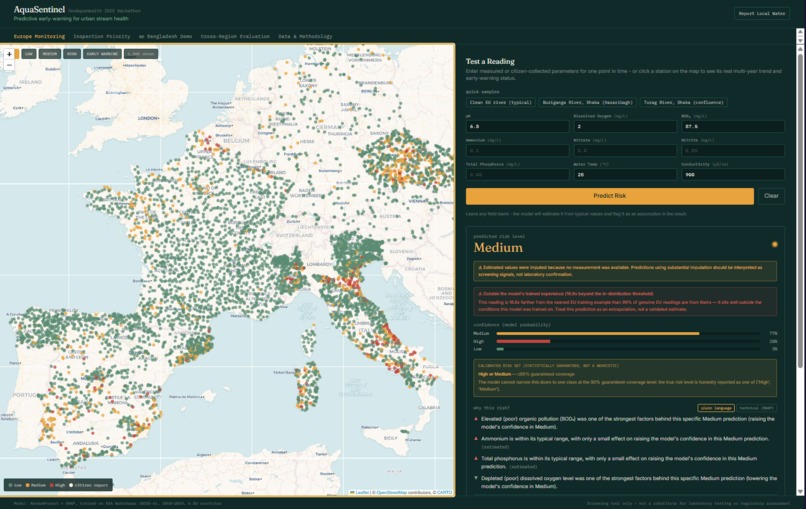Focus the Dissolved Oxygen input field

tap(625, 126)
